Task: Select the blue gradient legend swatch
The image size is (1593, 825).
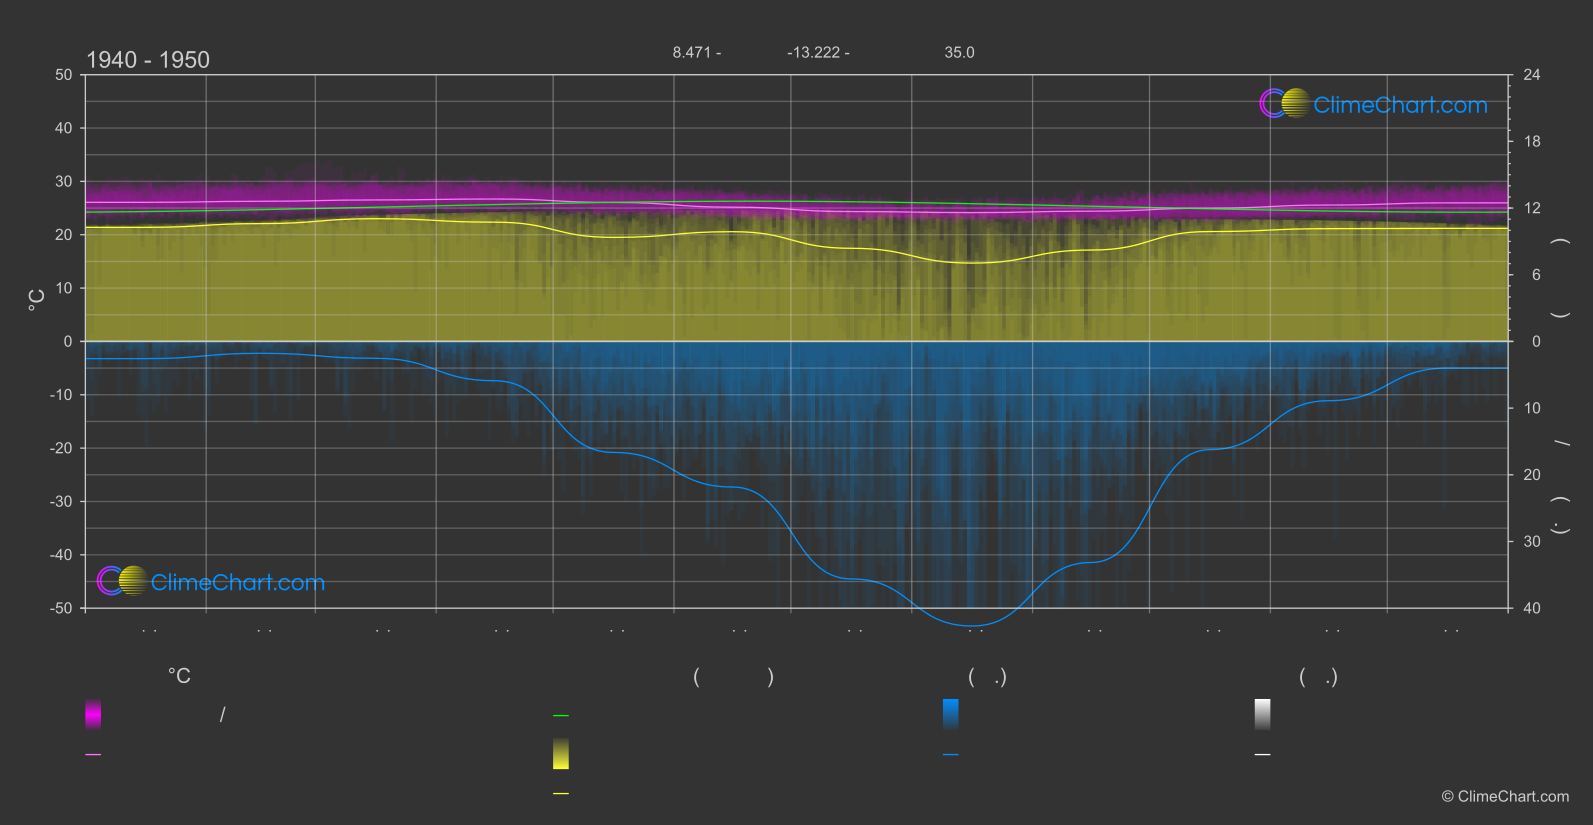Action: pos(951,714)
